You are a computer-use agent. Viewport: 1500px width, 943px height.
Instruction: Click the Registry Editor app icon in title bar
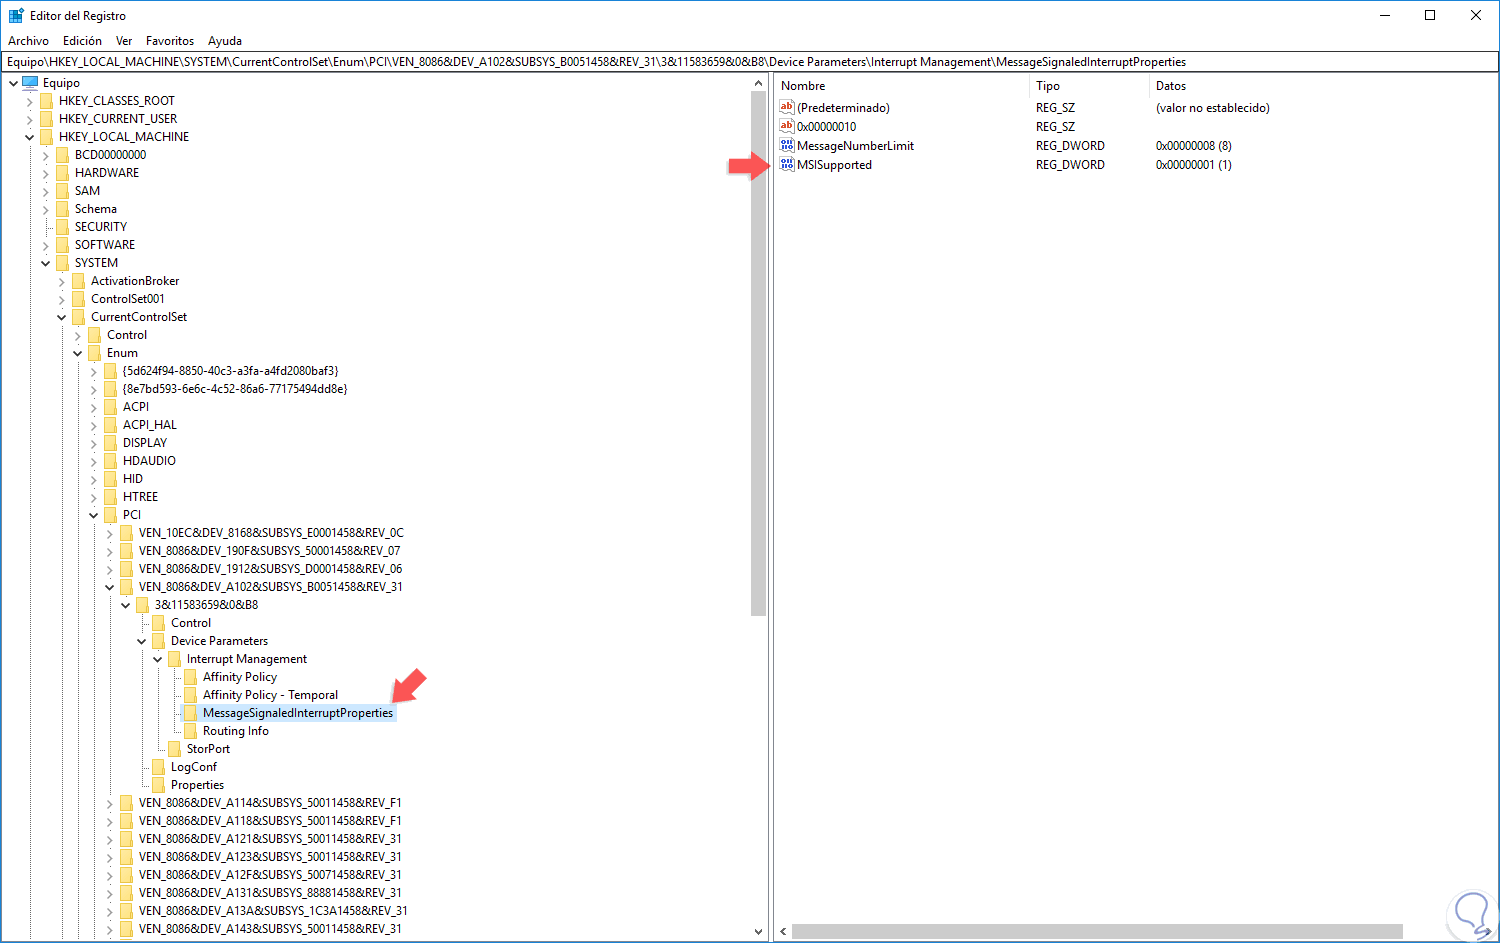coord(16,15)
